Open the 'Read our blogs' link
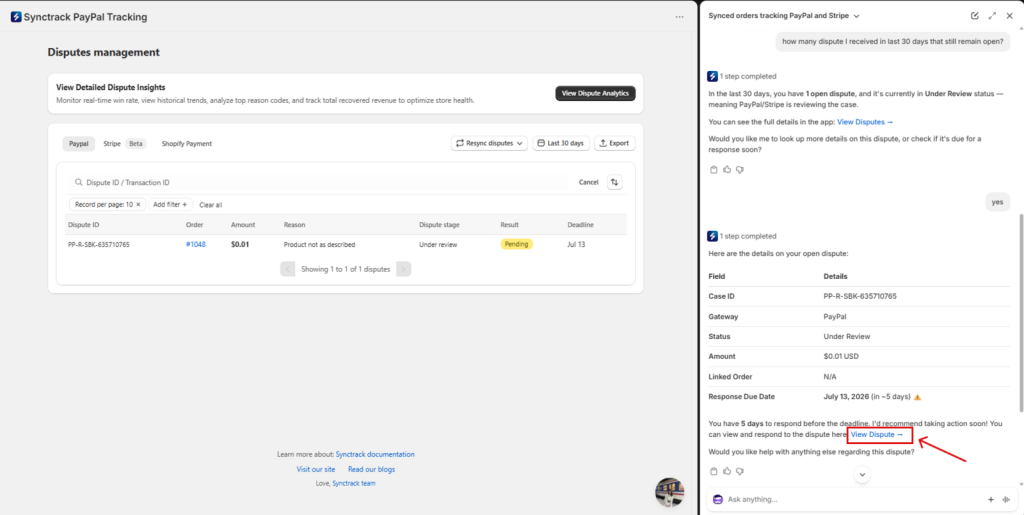This screenshot has width=1024, height=515. pos(372,469)
